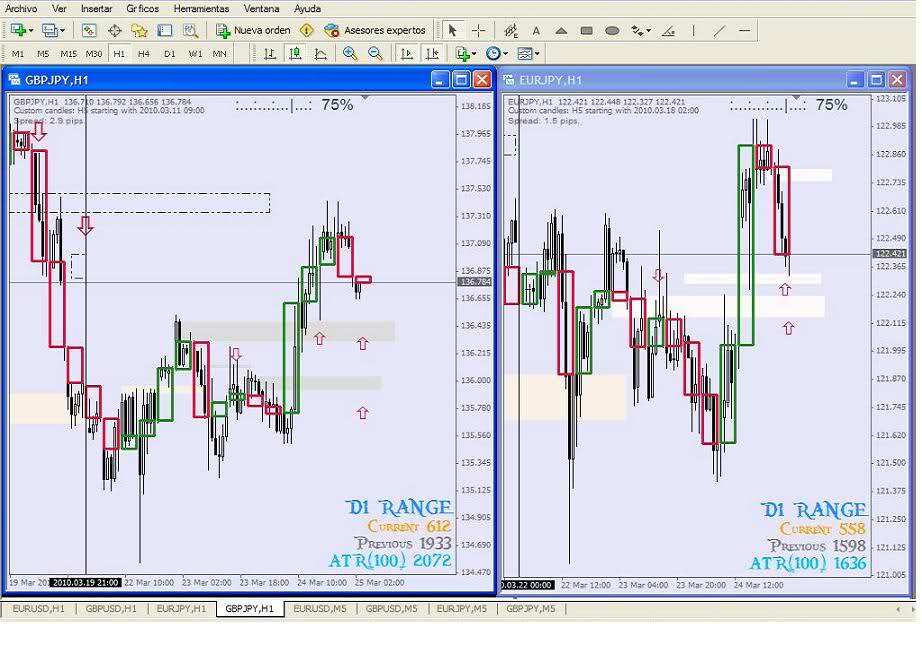Toggle the H1 timeframe button
This screenshot has height=658, width=922.
point(119,54)
